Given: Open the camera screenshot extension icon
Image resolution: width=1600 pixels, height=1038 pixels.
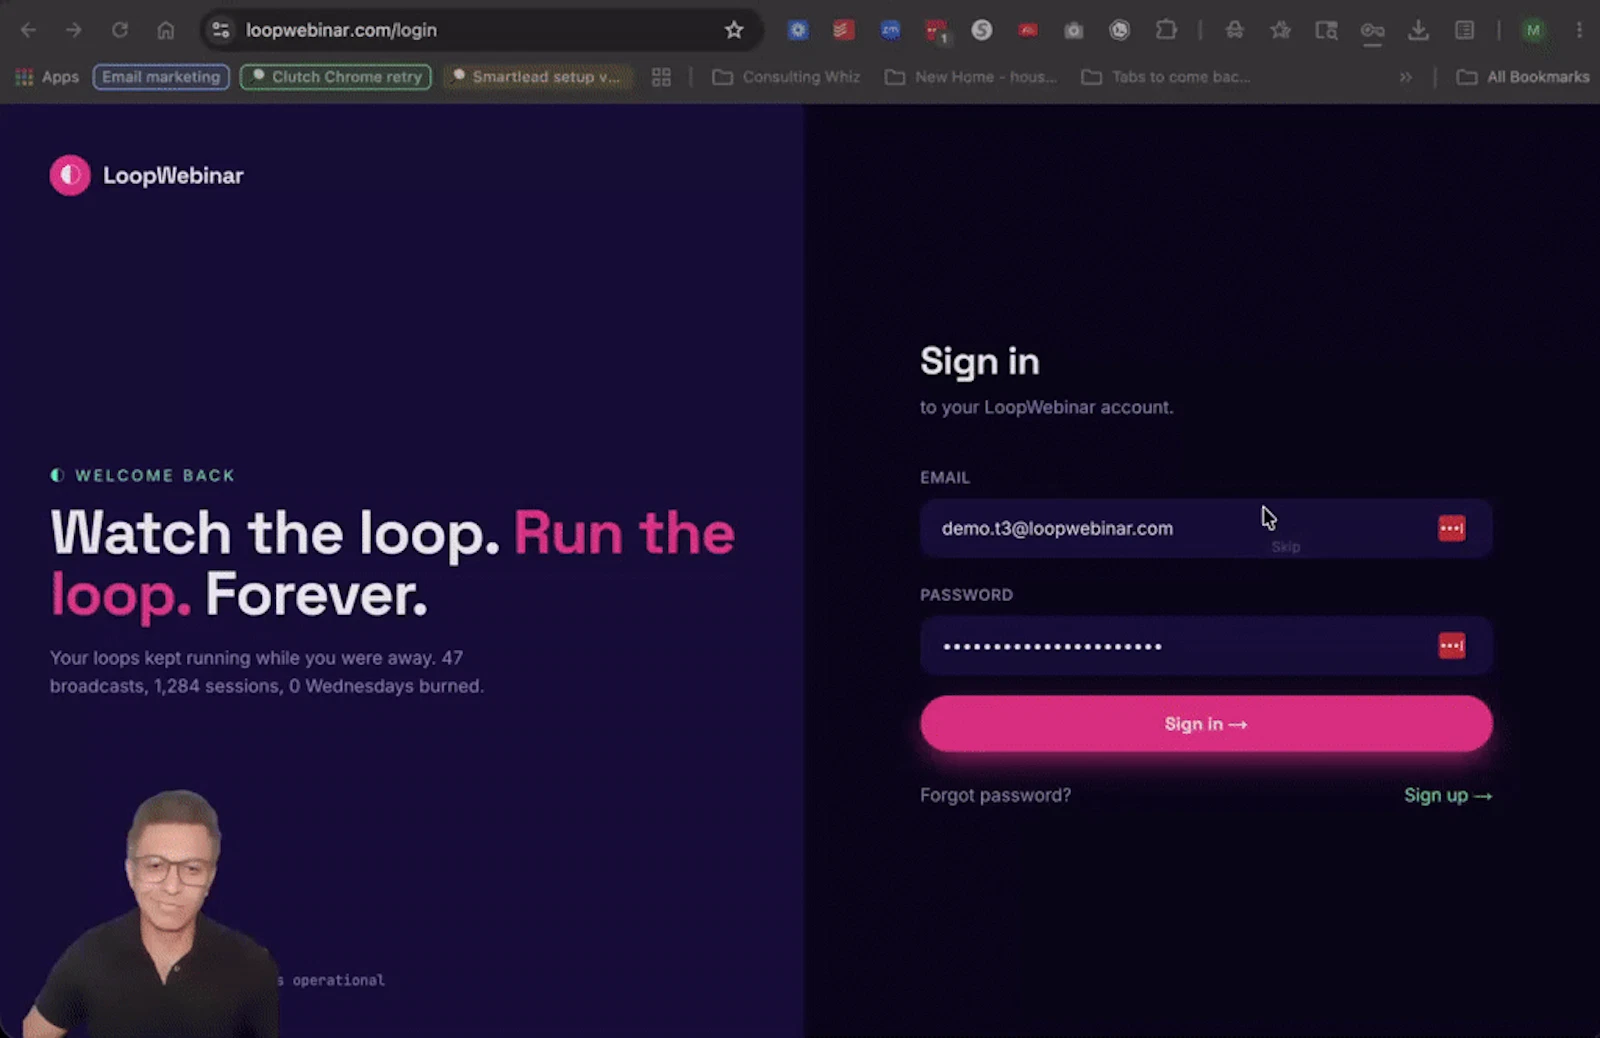Looking at the screenshot, I should point(1074,30).
